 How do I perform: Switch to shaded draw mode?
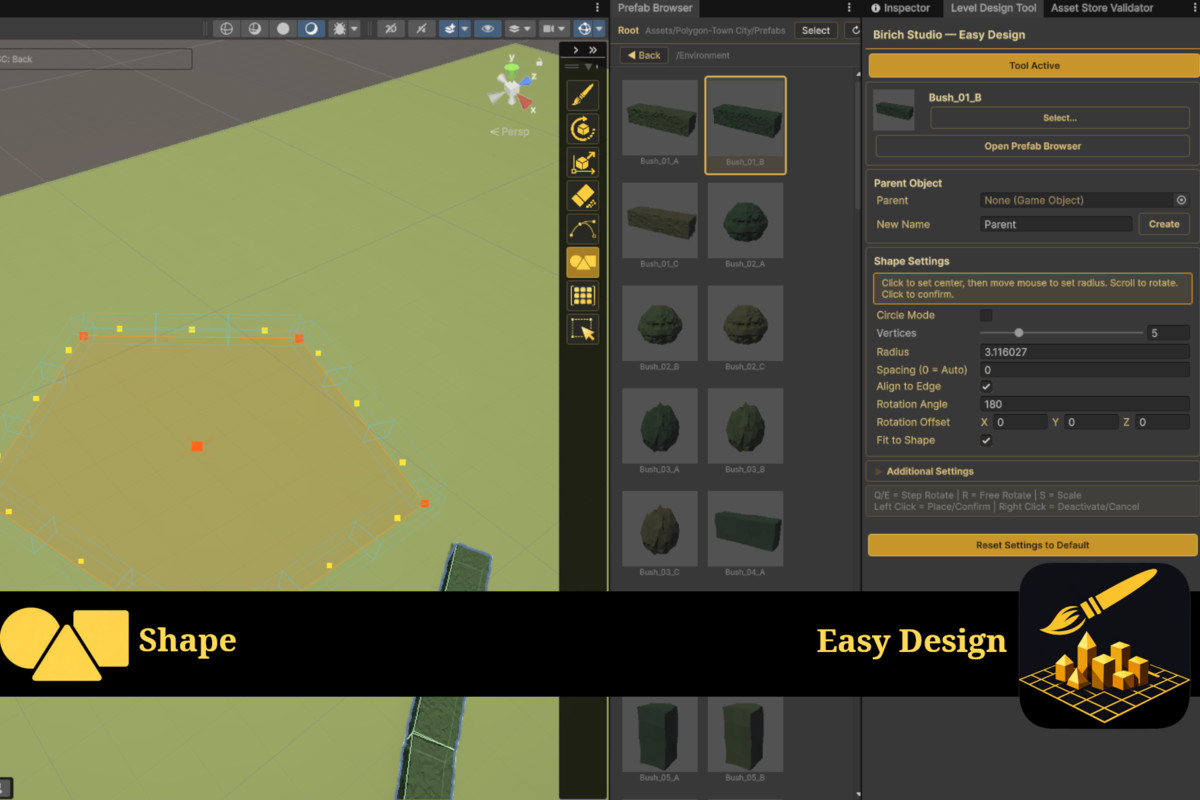311,29
